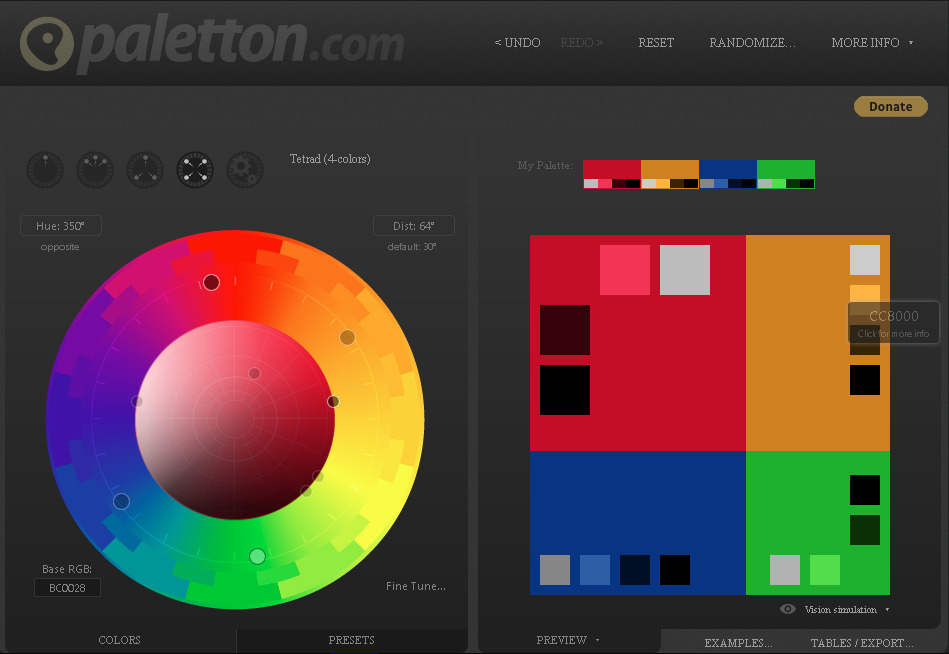Screen dimensions: 949x654
Task: Click the dark red base hue marker on wheel
Action: pyautogui.click(x=211, y=283)
